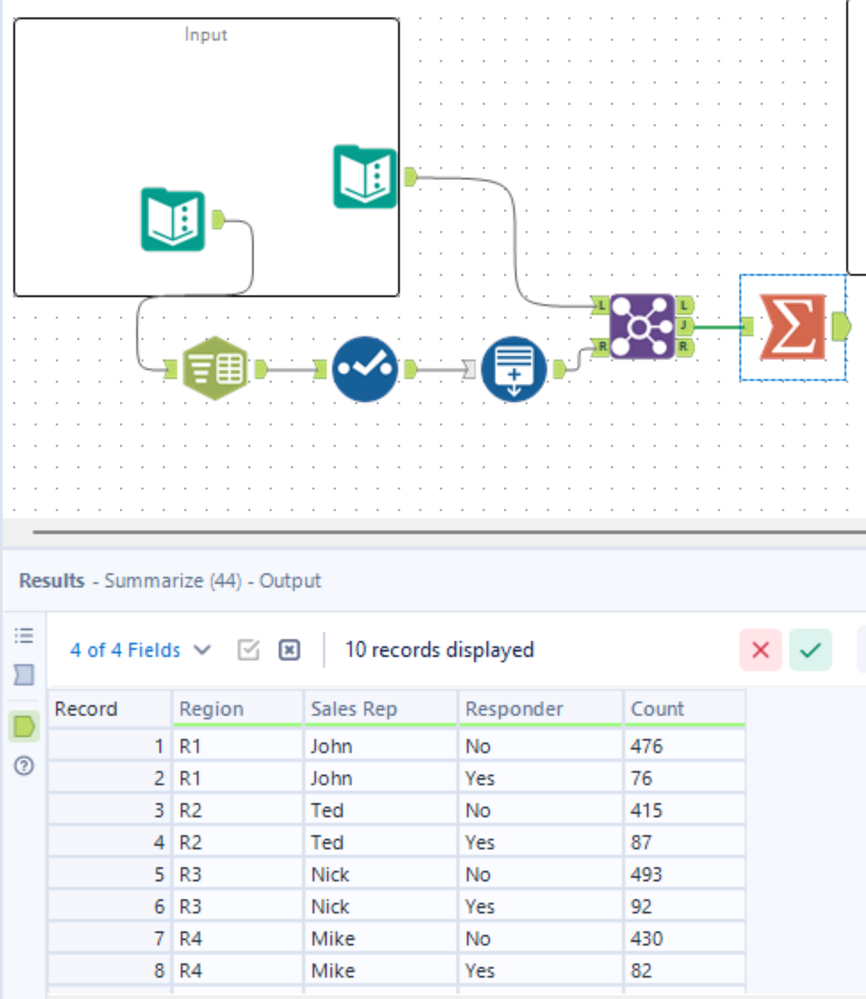Click the green checkmark apply button
The height and width of the screenshot is (999, 866).
(x=810, y=650)
